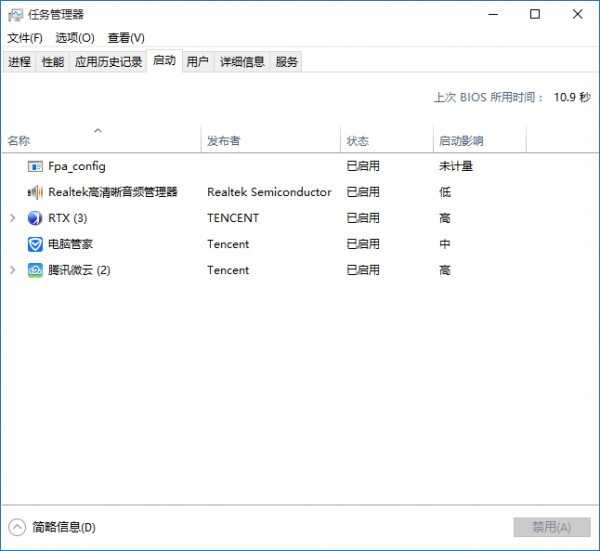Expand the RTX (3) startup group
This screenshot has height=551, width=600.
pos(12,218)
